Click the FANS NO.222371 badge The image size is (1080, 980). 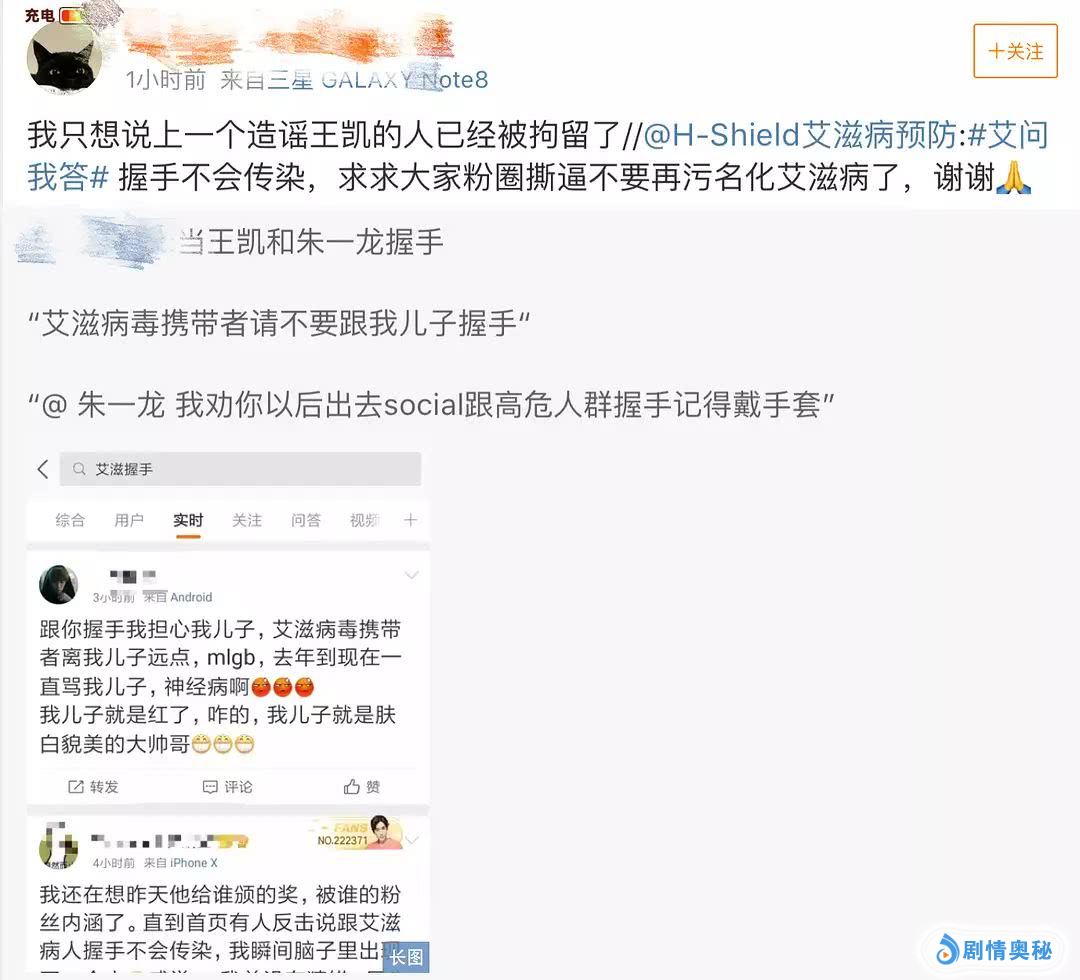pos(357,833)
